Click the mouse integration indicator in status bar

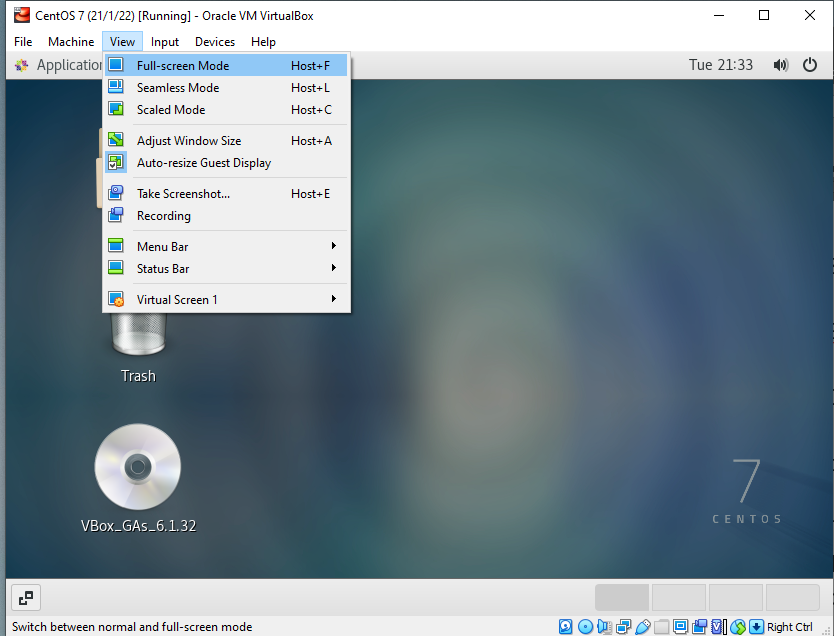coord(738,626)
